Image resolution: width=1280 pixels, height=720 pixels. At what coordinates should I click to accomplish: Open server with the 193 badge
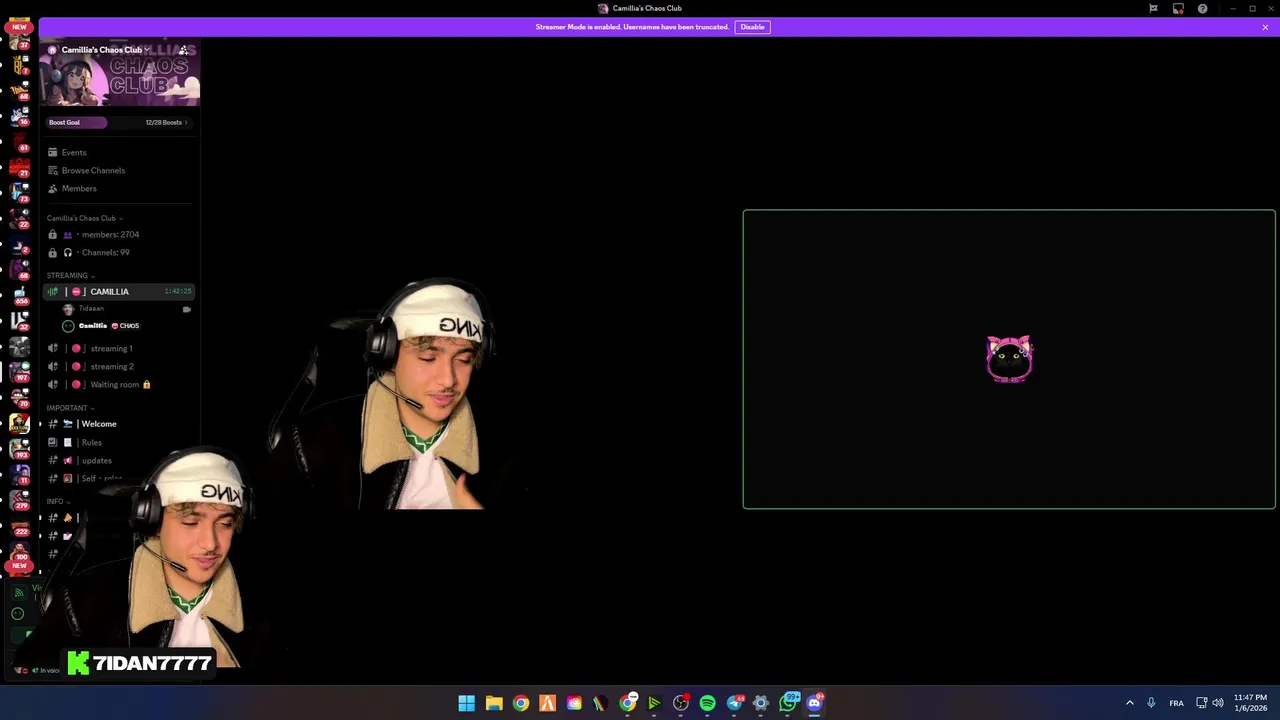coord(19,450)
